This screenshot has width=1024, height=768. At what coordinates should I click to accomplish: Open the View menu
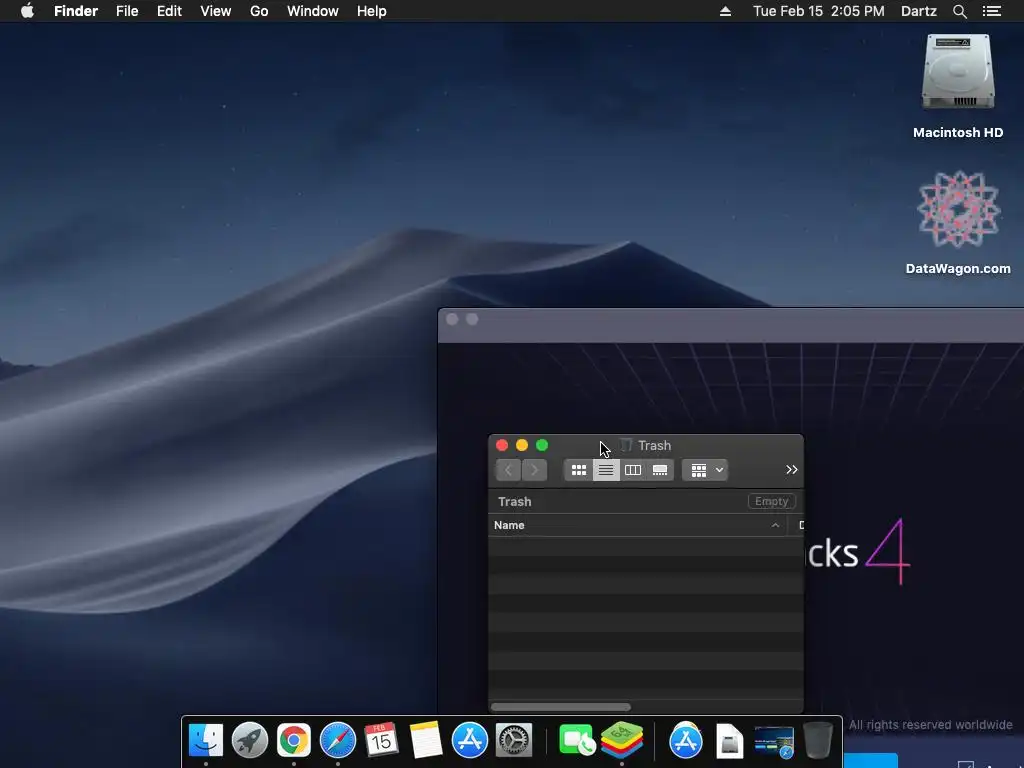216,11
